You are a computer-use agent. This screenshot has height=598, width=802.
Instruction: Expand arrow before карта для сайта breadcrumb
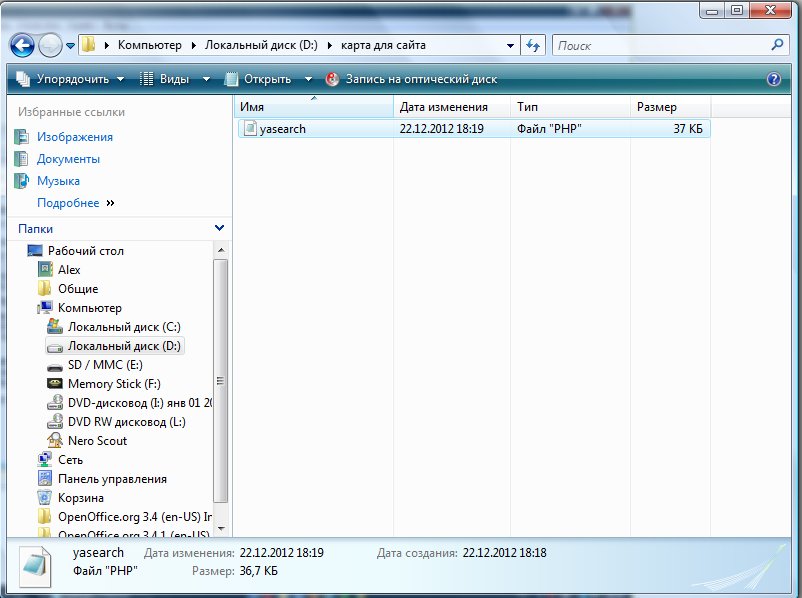[x=330, y=46]
